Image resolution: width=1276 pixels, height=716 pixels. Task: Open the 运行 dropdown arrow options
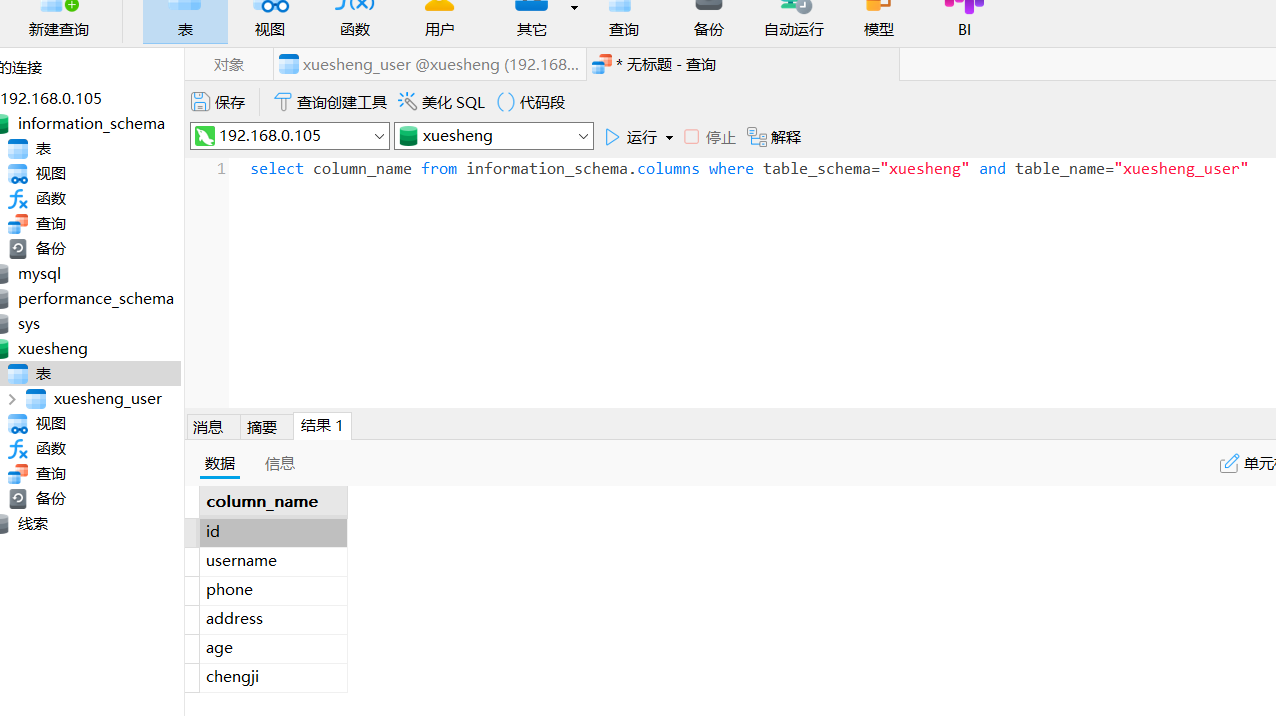[x=669, y=137]
